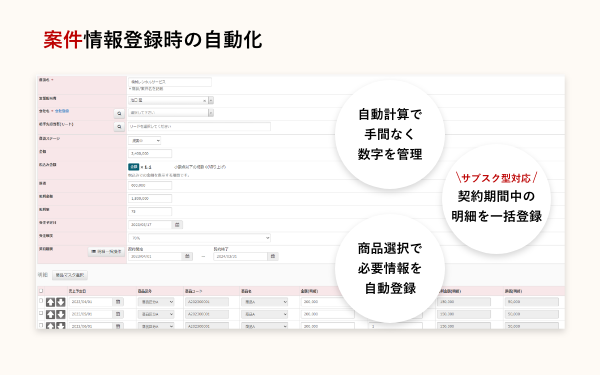Open product category dropdown in first row
600x375 pixels.
tap(156, 302)
